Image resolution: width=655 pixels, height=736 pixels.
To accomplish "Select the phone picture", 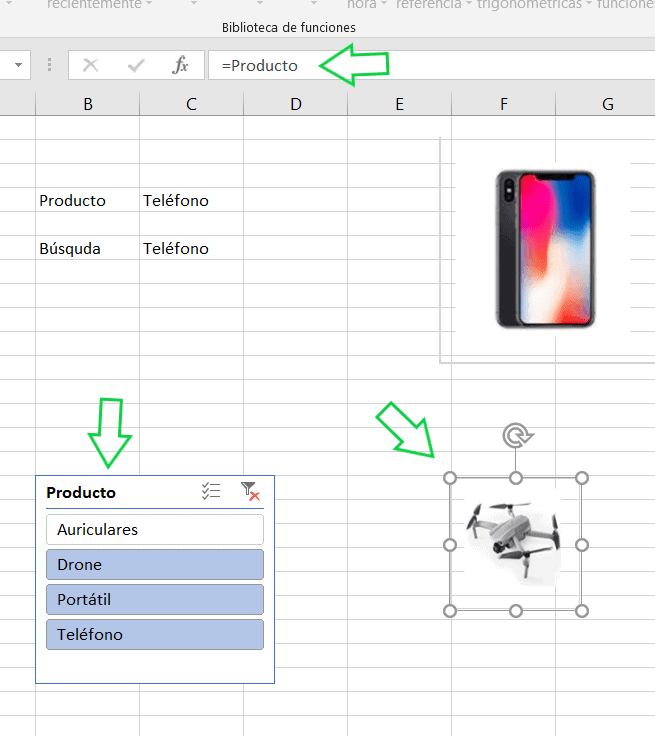I will tap(545, 249).
